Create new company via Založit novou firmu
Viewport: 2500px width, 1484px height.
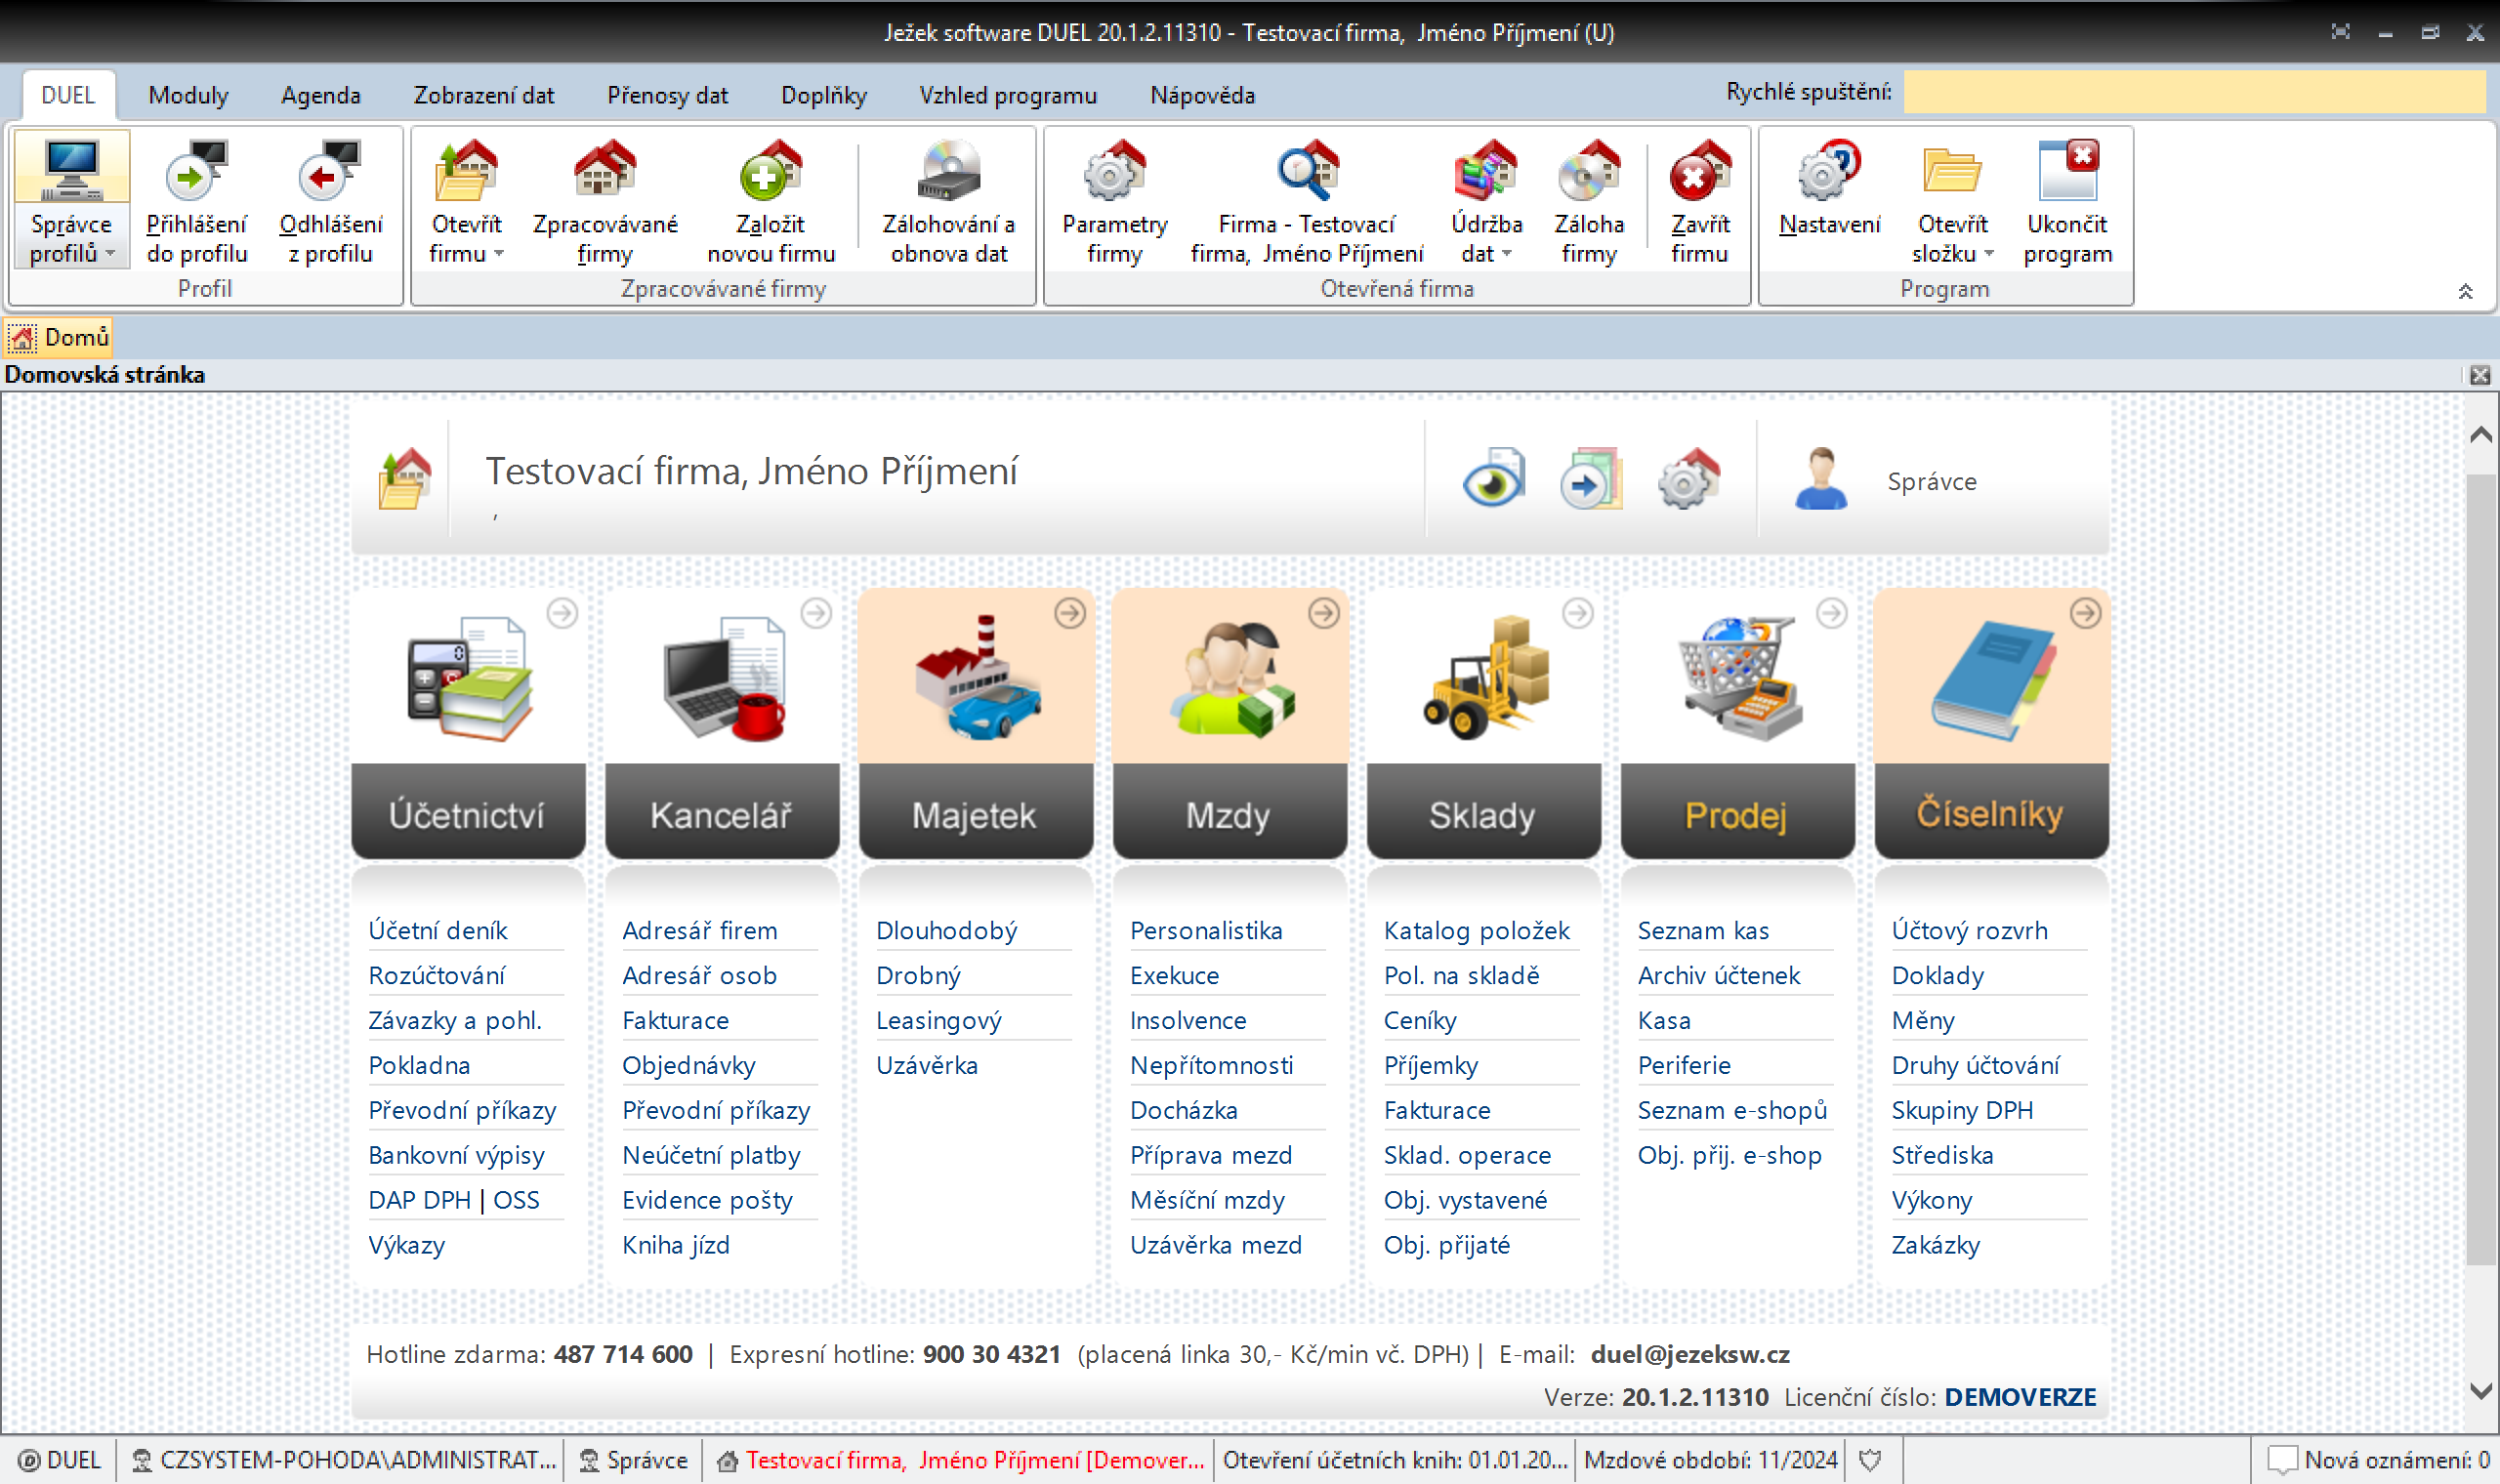tap(771, 201)
